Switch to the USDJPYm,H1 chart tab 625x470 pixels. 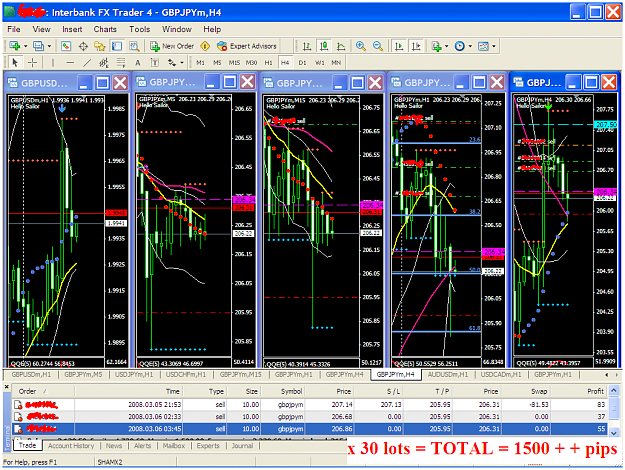(134, 374)
